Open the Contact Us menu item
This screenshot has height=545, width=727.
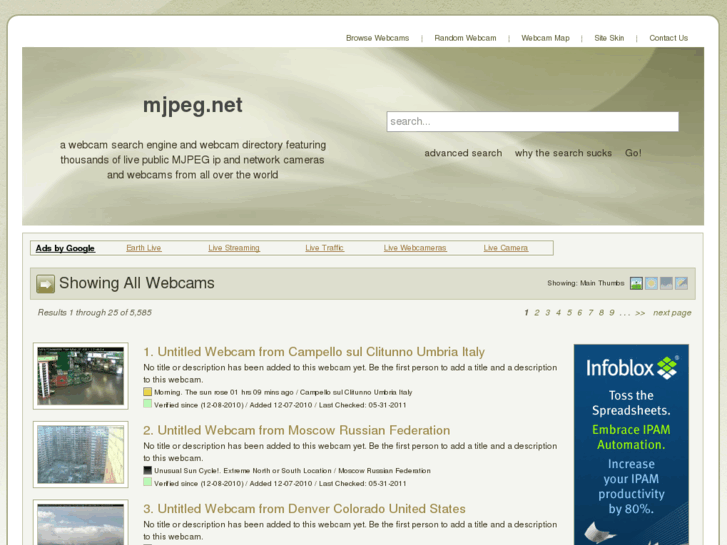(x=668, y=38)
